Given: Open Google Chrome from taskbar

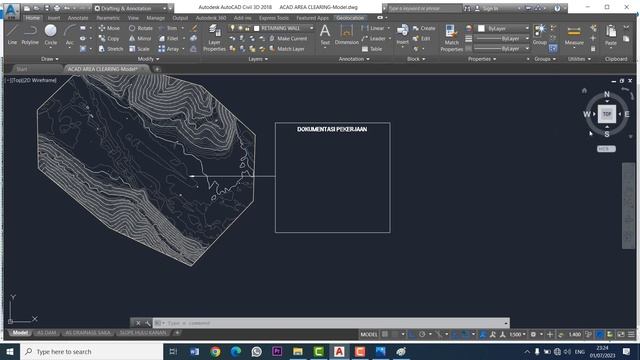Looking at the screenshot, I should [215, 351].
